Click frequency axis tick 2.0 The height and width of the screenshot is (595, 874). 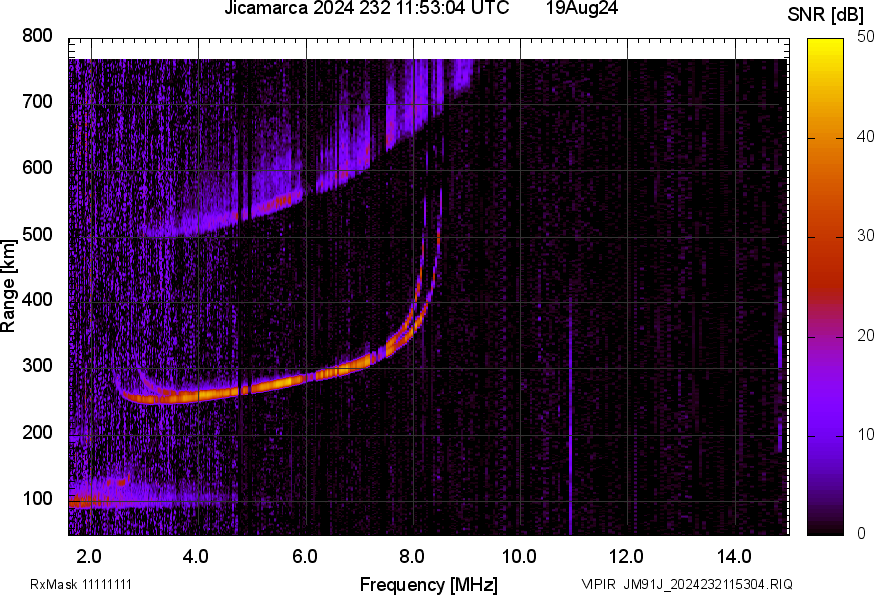pyautogui.click(x=89, y=557)
